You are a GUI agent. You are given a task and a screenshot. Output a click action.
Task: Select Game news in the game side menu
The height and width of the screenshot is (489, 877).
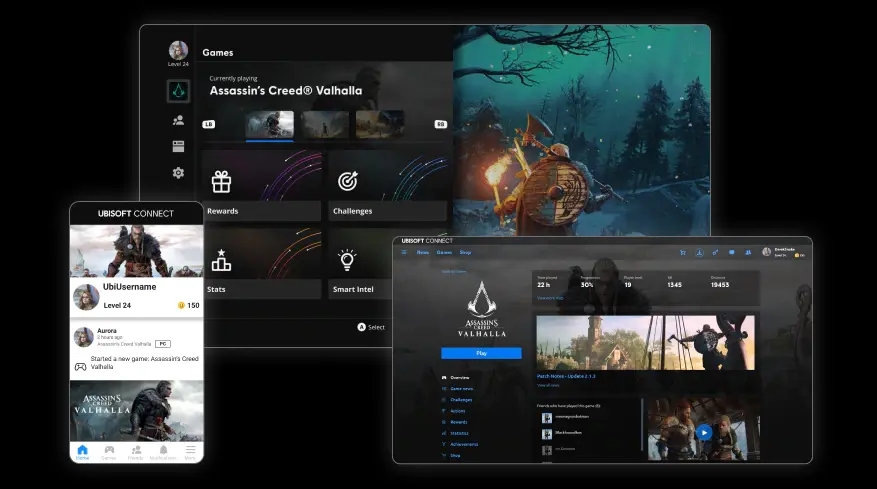click(x=458, y=389)
